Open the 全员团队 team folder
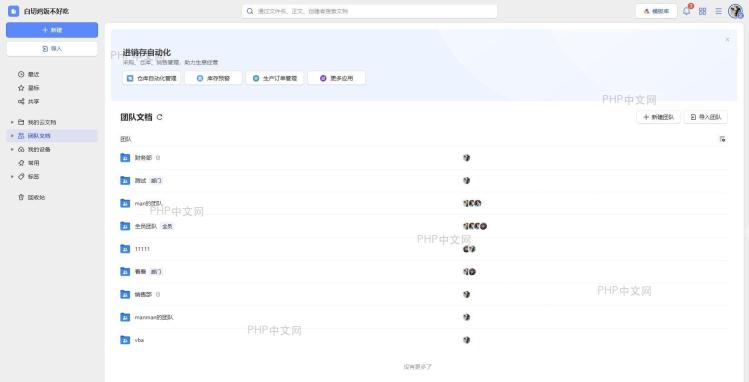 pyautogui.click(x=424, y=226)
